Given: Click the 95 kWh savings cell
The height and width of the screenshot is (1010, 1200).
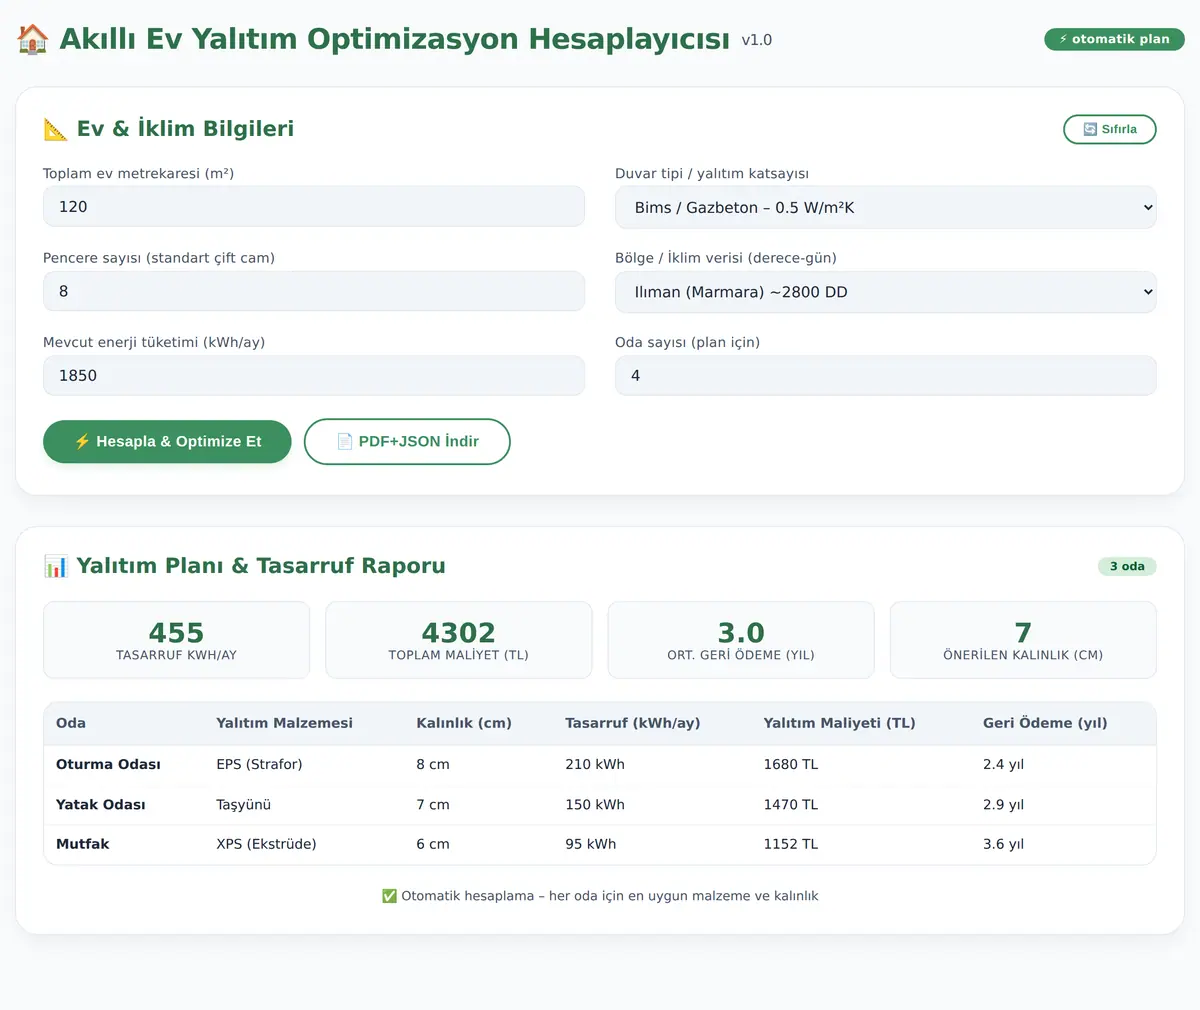Looking at the screenshot, I should coord(591,844).
